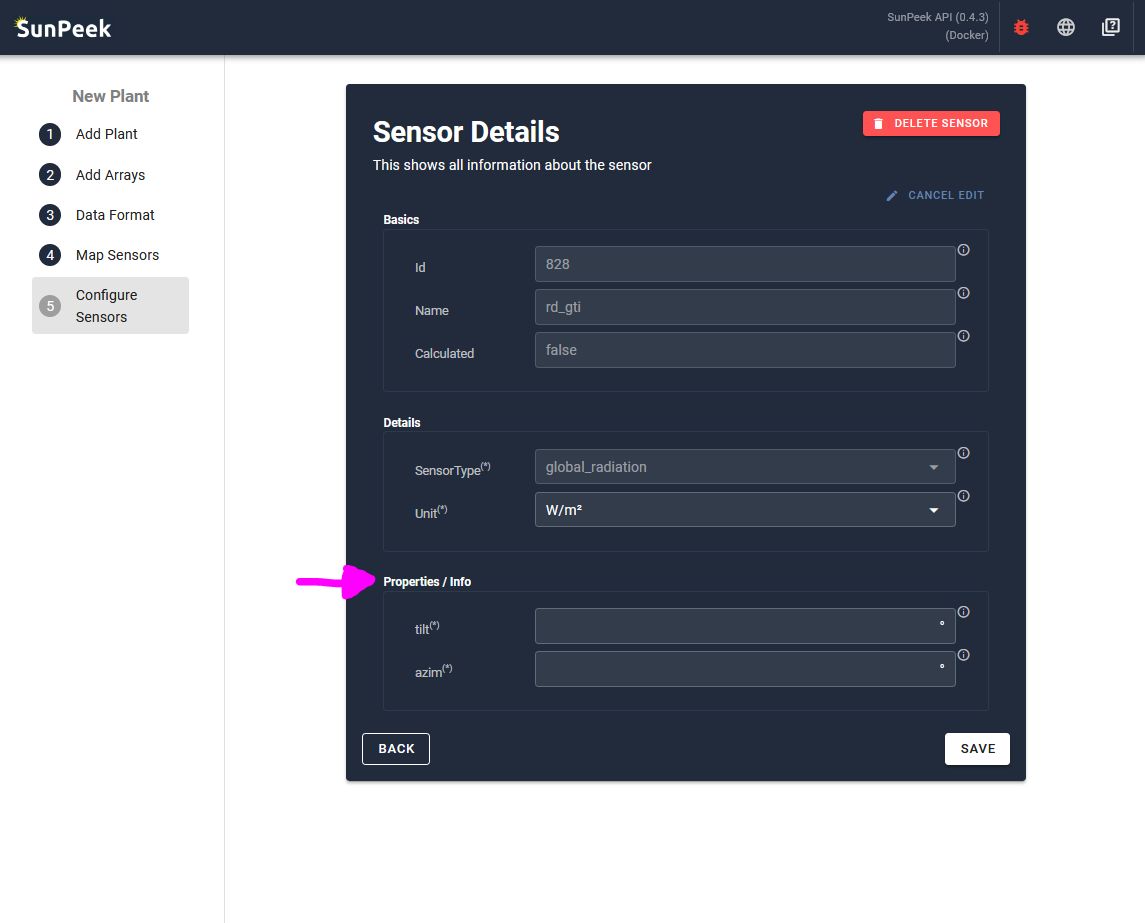Click the Sensor Details heading
This screenshot has width=1145, height=923.
466,132
